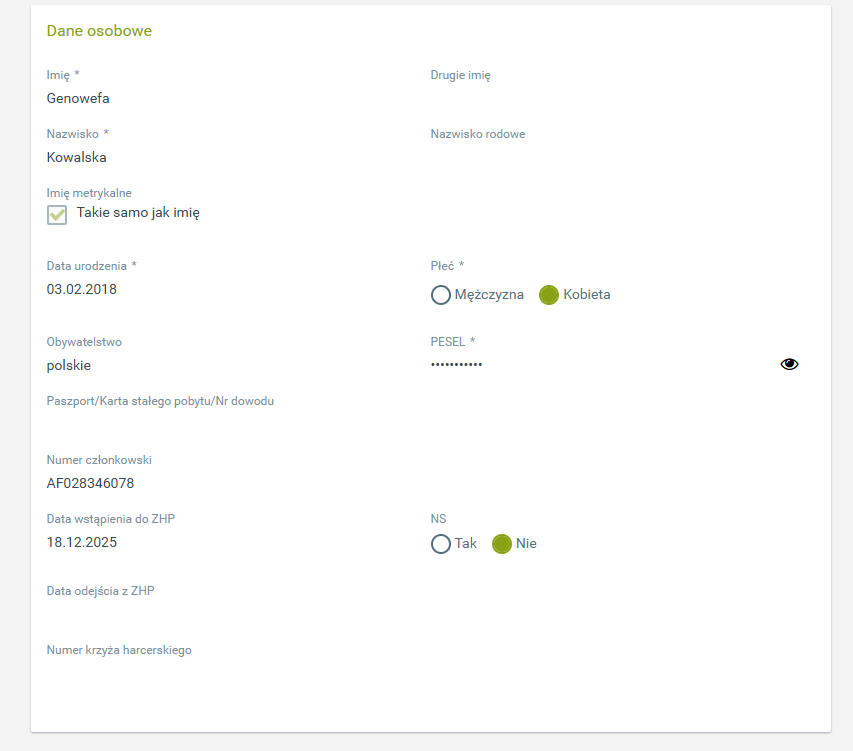Choose 'Nie' for the NS option
Image resolution: width=853 pixels, height=751 pixels.
[502, 544]
